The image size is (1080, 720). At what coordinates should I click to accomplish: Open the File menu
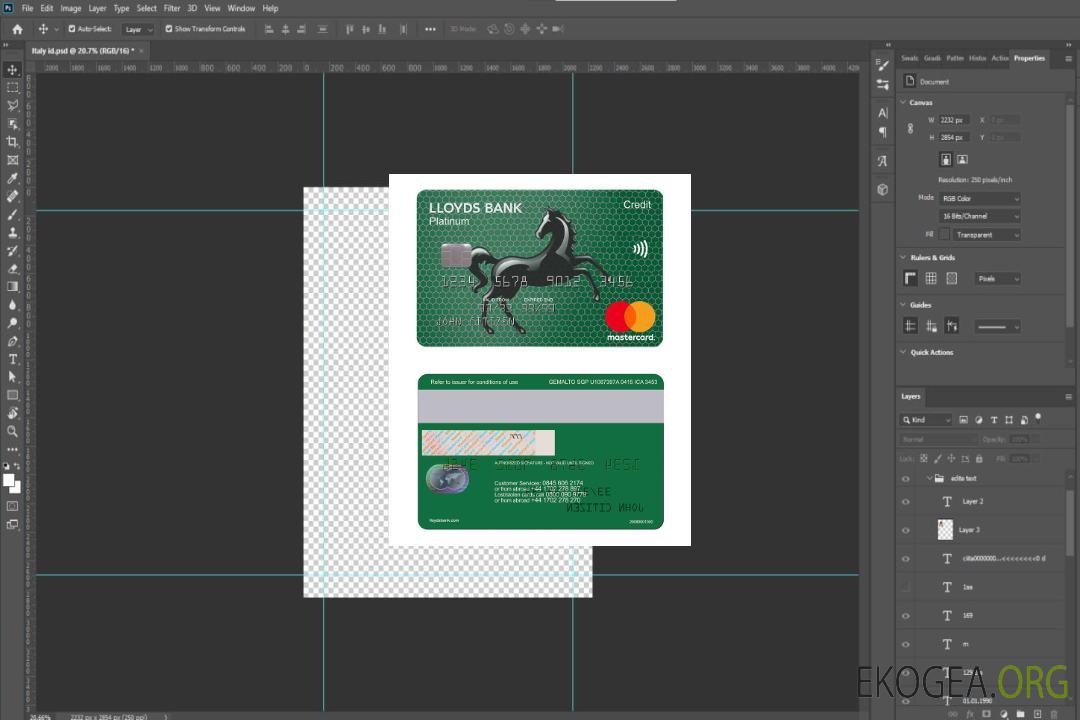[28, 8]
